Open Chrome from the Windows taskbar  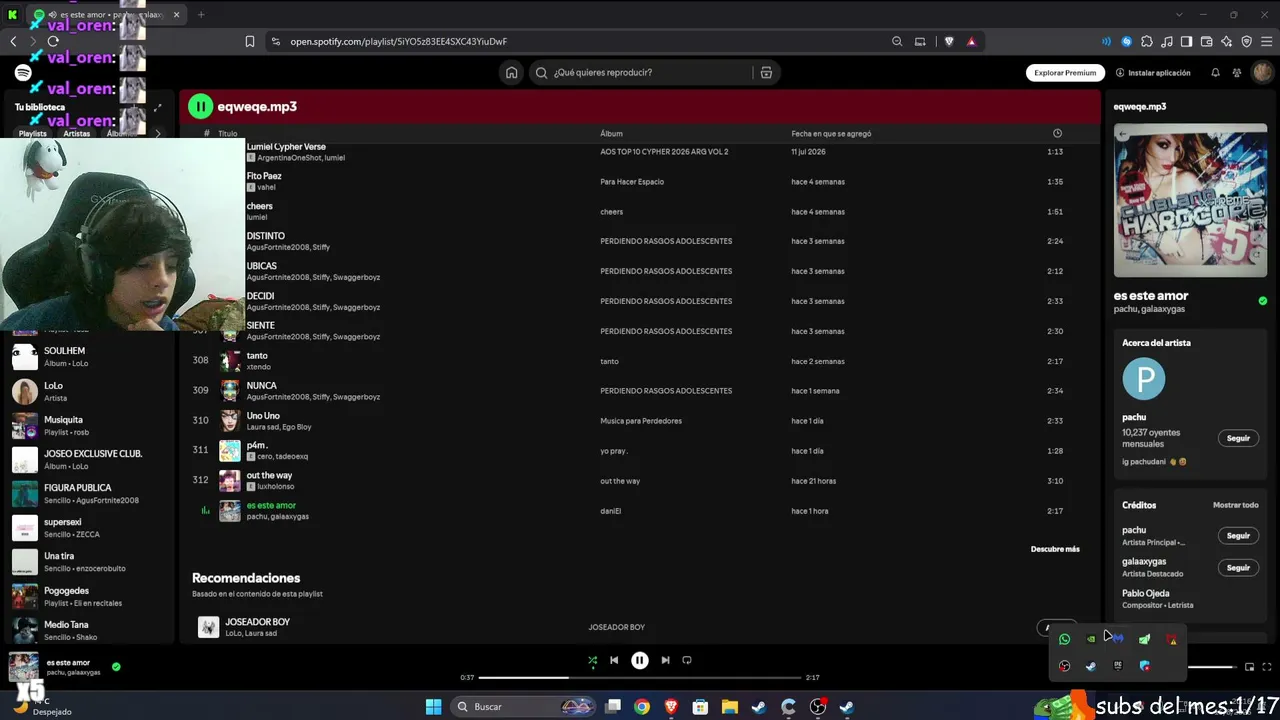click(642, 707)
